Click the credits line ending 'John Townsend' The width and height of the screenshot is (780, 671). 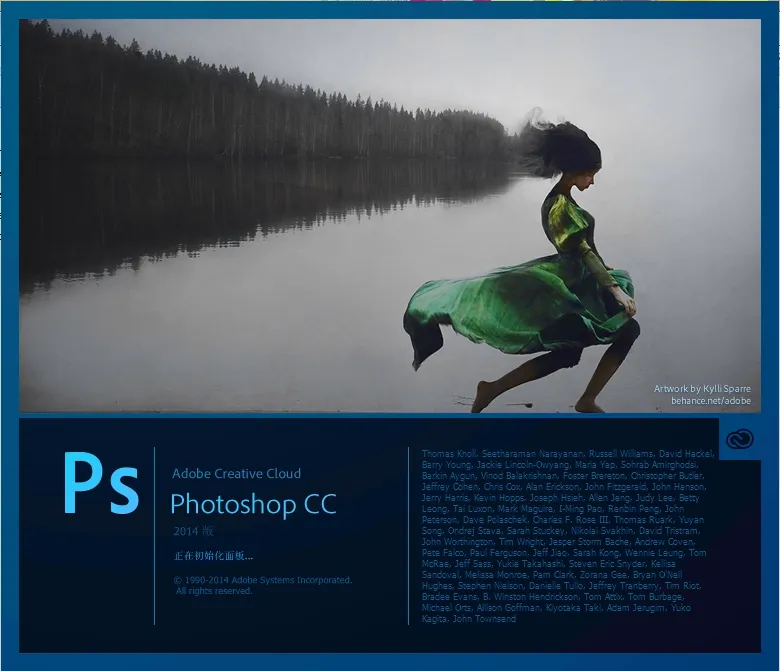469,619
